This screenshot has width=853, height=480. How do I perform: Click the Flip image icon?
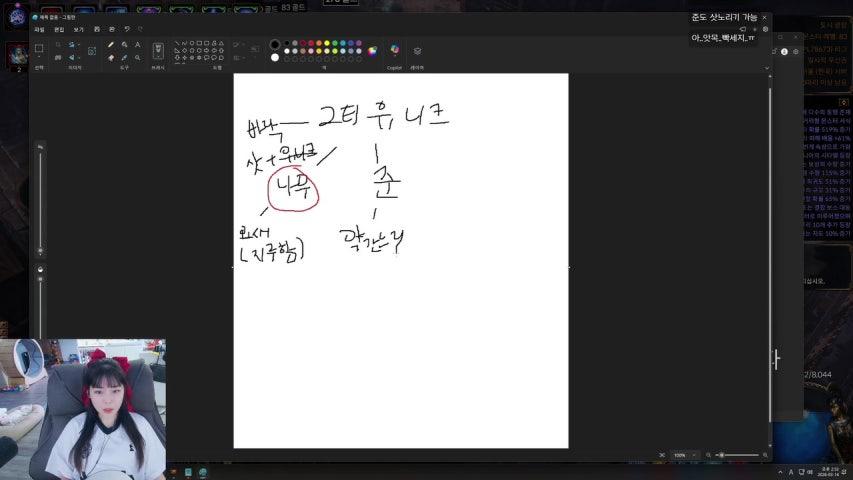(x=71, y=58)
